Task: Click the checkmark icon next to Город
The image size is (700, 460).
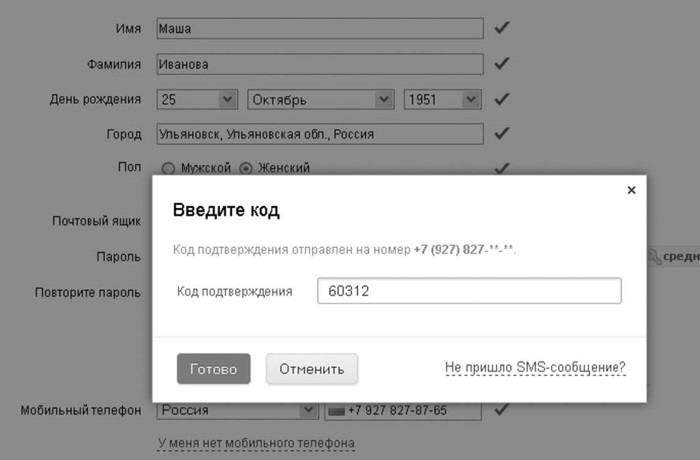Action: pyautogui.click(x=502, y=133)
